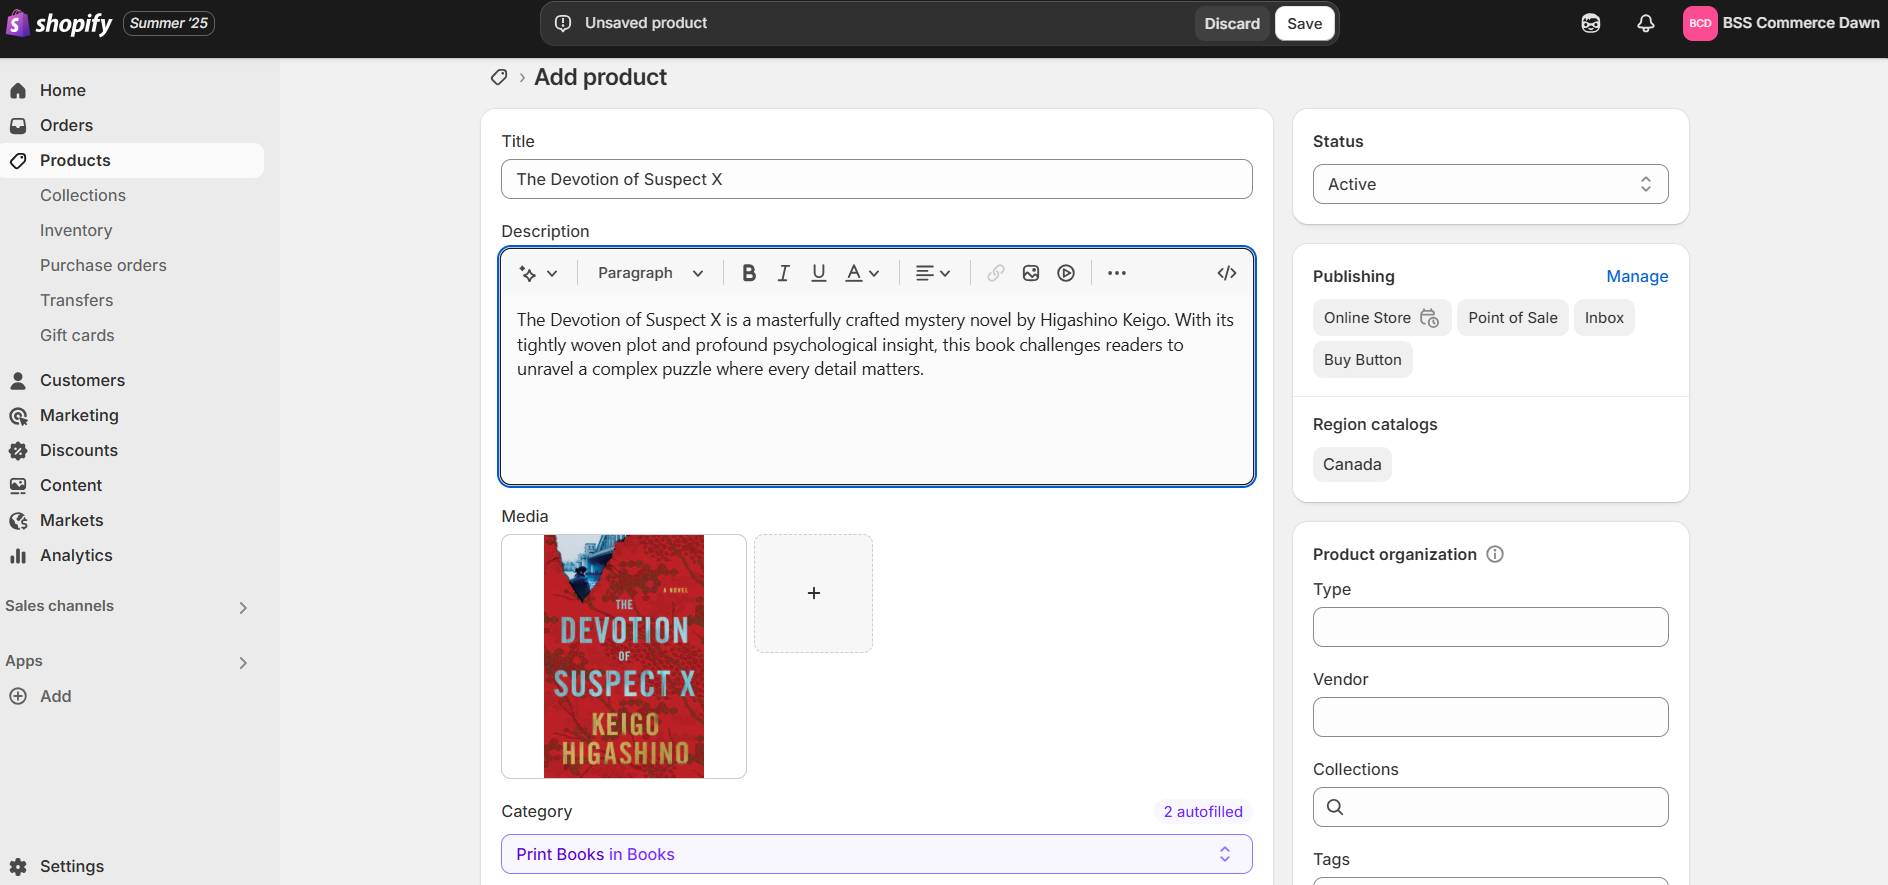Click Inbox channel tag
Viewport: 1888px width, 885px height.
click(1604, 318)
